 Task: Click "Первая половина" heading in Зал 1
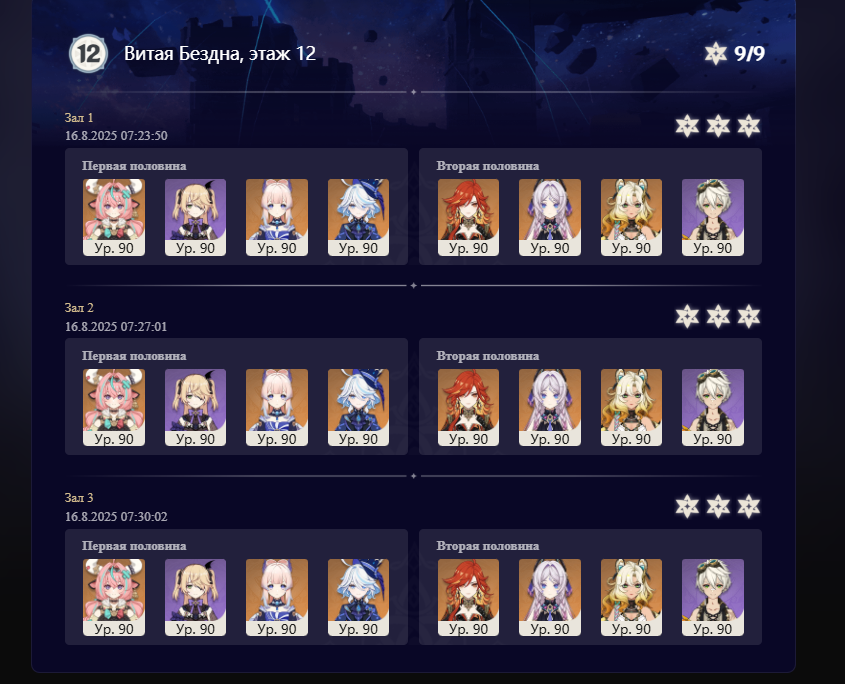(x=134, y=166)
